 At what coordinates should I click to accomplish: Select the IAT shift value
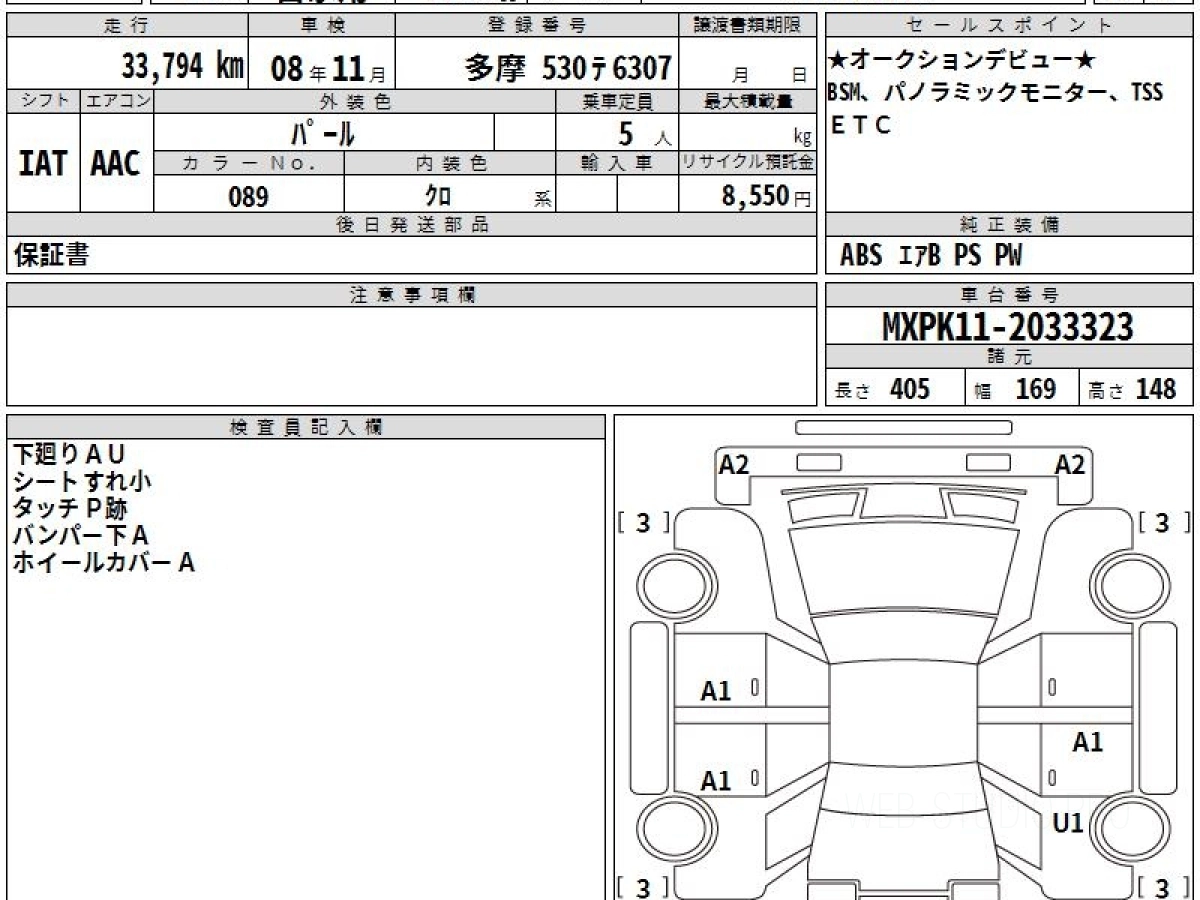(x=43, y=163)
